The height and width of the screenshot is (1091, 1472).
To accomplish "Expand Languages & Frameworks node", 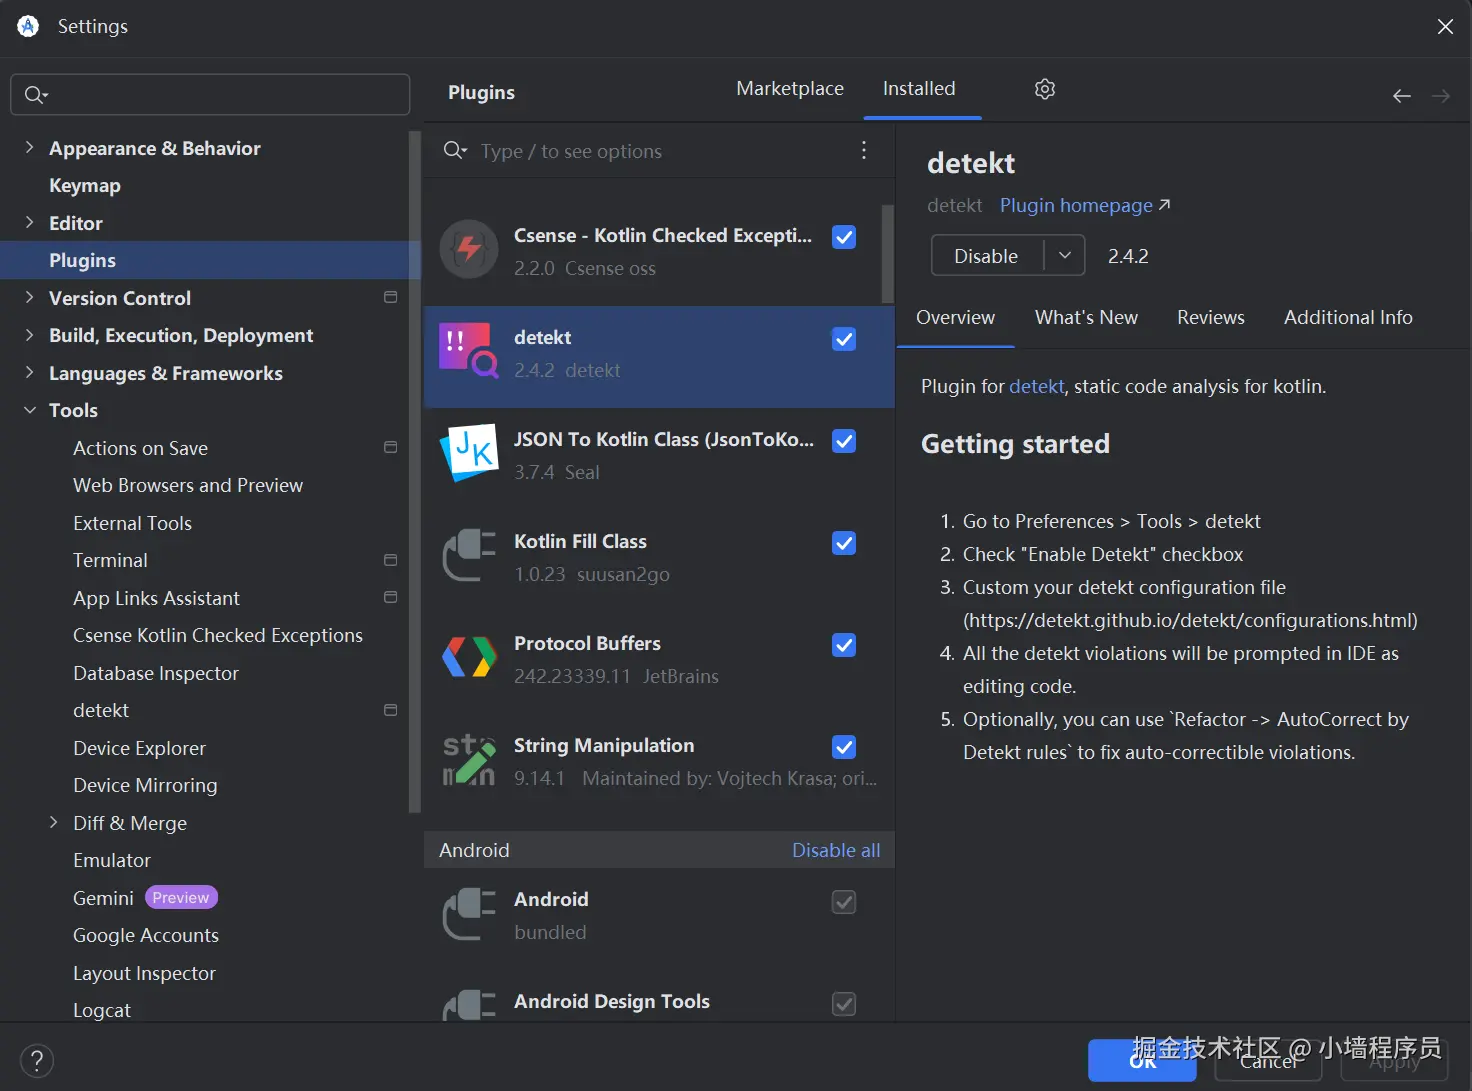I will click(x=29, y=372).
